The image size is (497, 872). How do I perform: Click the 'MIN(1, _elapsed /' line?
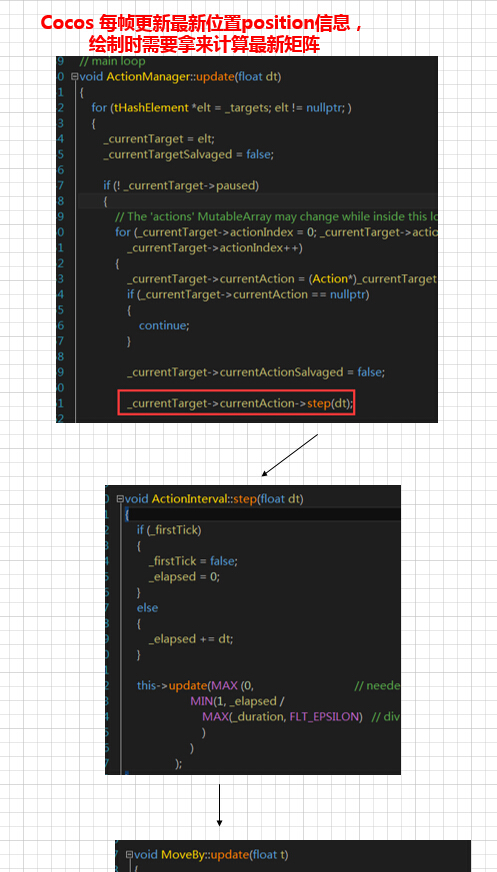pyautogui.click(x=237, y=701)
